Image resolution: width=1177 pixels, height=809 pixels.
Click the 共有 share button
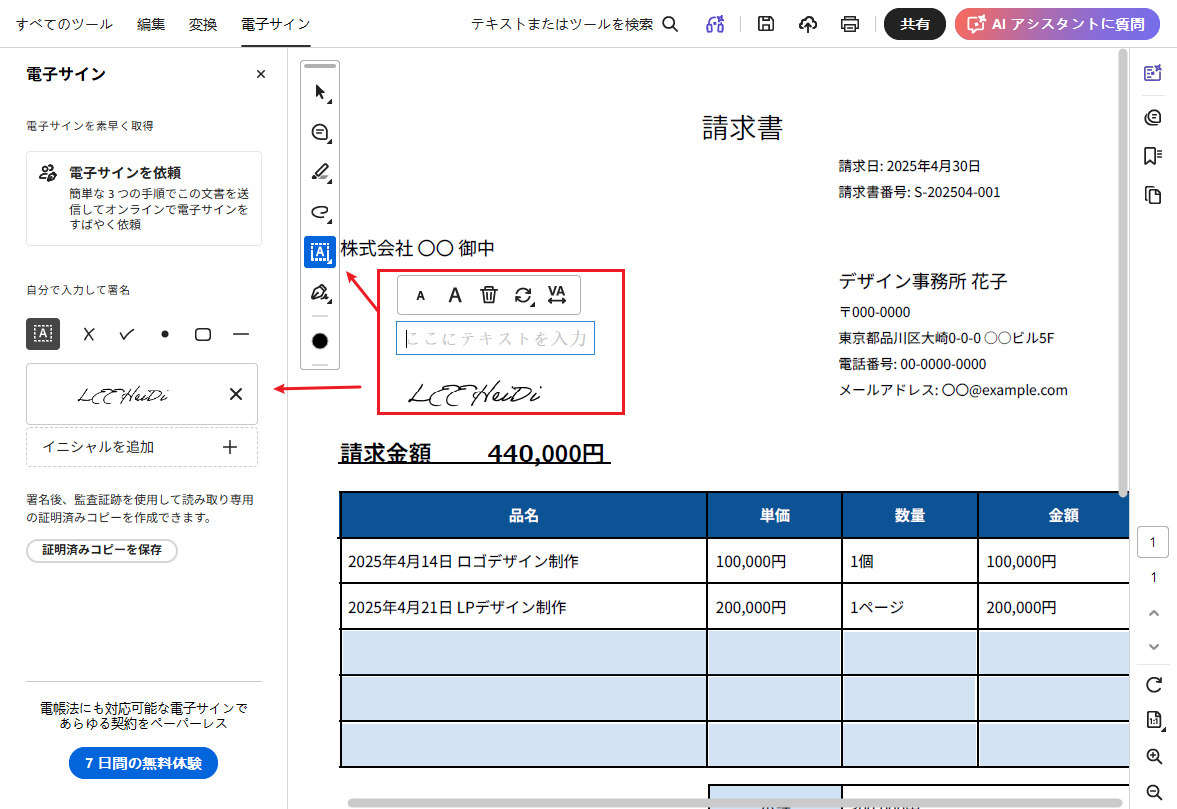point(914,24)
